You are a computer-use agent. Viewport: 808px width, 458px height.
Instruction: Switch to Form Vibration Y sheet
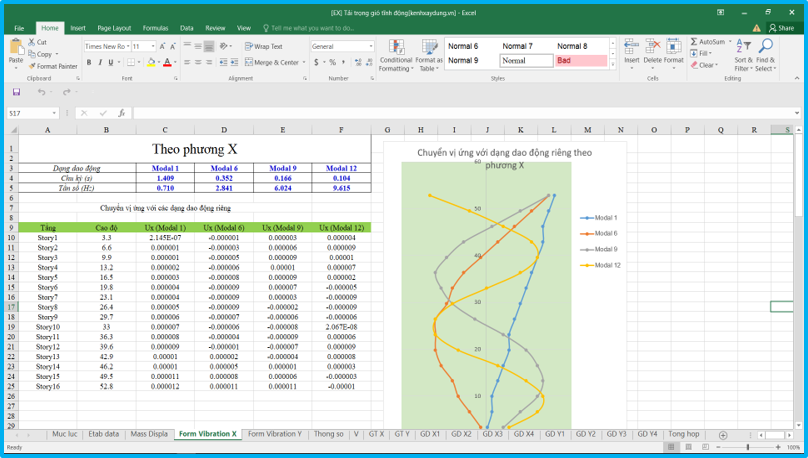pos(274,434)
